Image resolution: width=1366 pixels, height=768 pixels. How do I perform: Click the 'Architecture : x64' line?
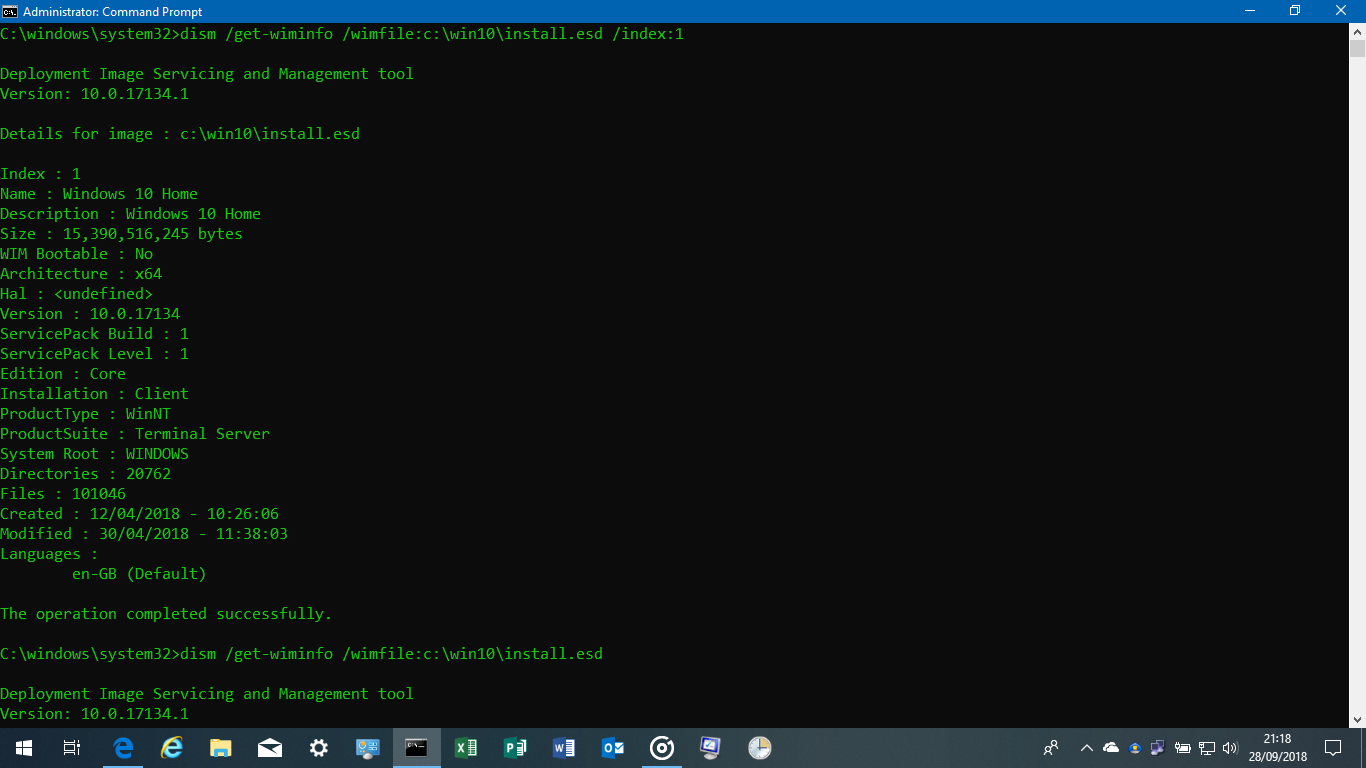tap(81, 274)
